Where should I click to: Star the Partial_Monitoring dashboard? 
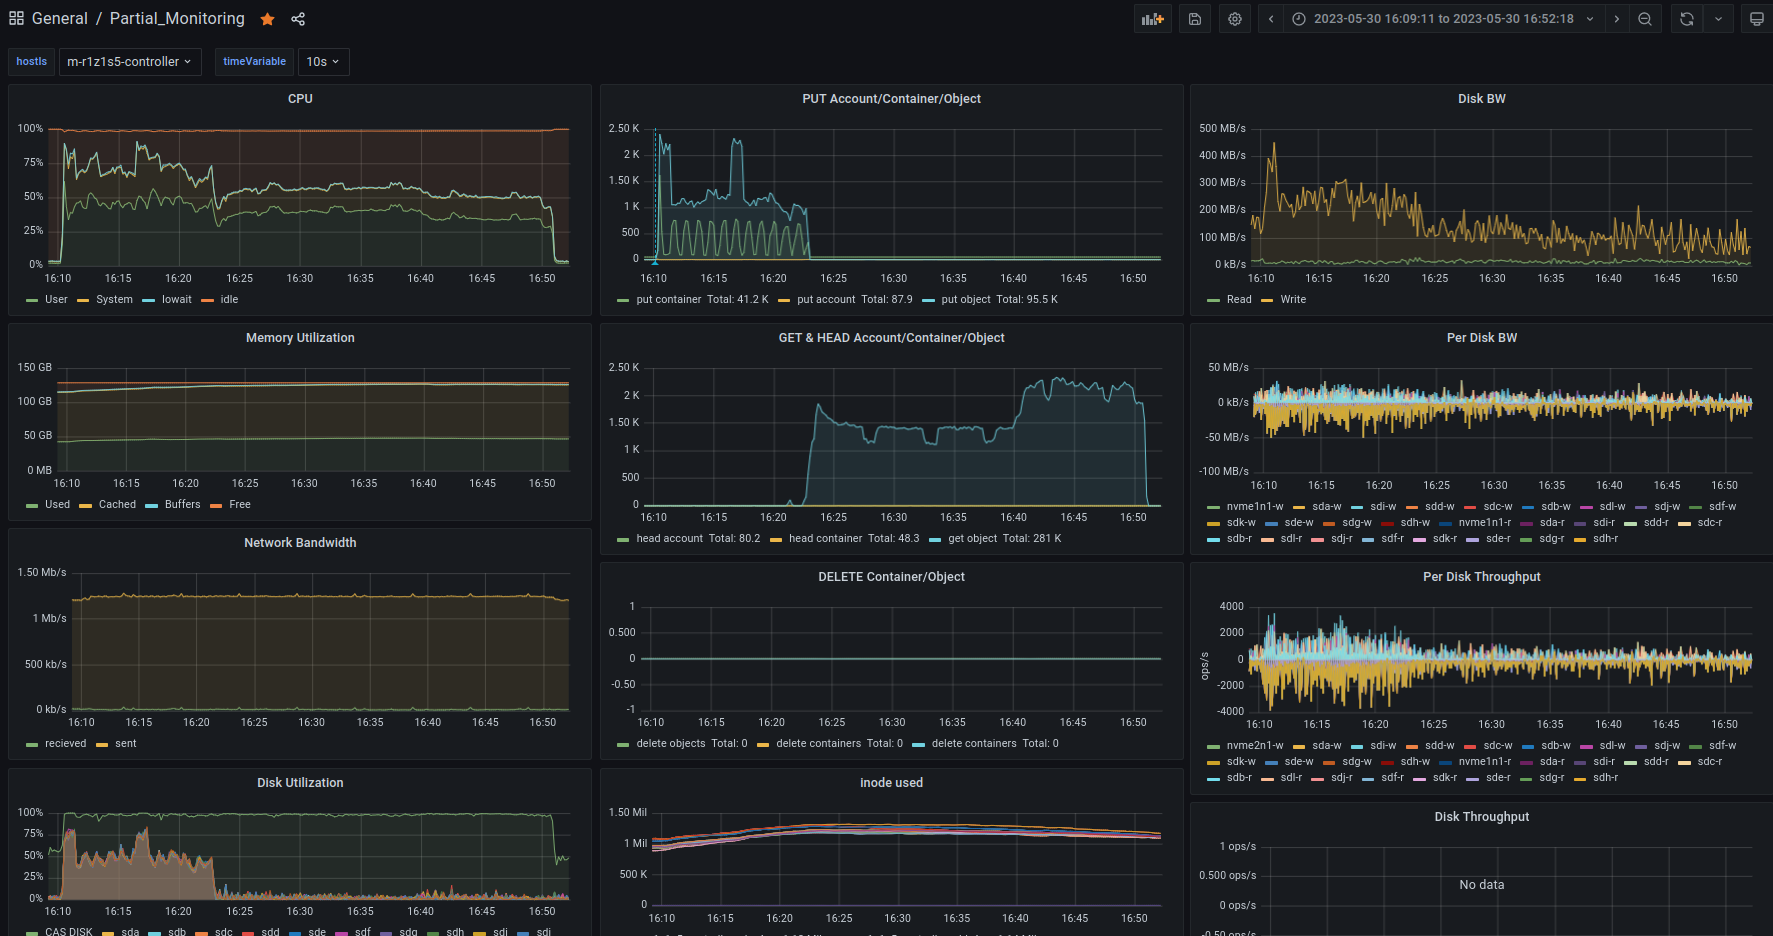pyautogui.click(x=267, y=19)
